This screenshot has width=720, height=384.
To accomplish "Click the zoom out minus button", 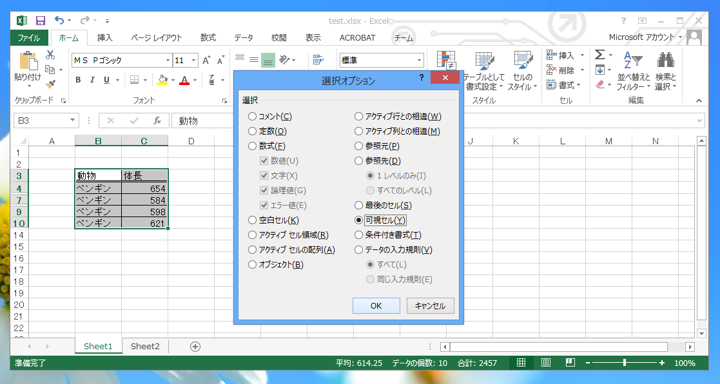I will click(587, 363).
